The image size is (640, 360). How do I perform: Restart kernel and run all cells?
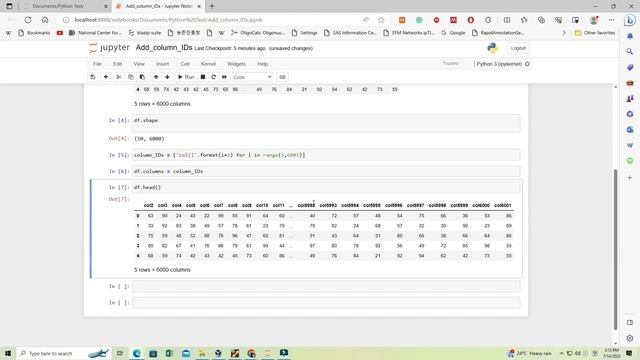pyautogui.click(x=224, y=77)
